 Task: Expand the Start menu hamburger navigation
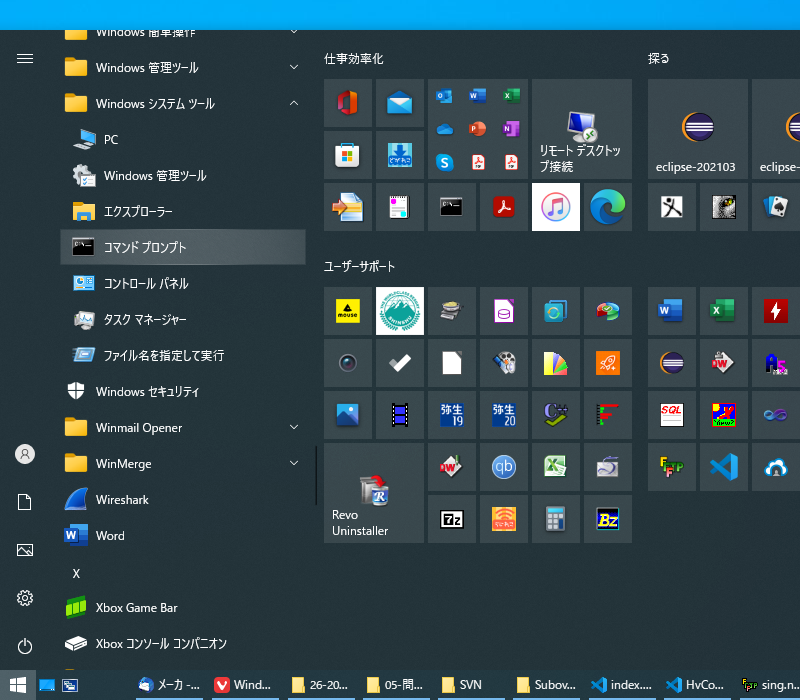click(25, 59)
